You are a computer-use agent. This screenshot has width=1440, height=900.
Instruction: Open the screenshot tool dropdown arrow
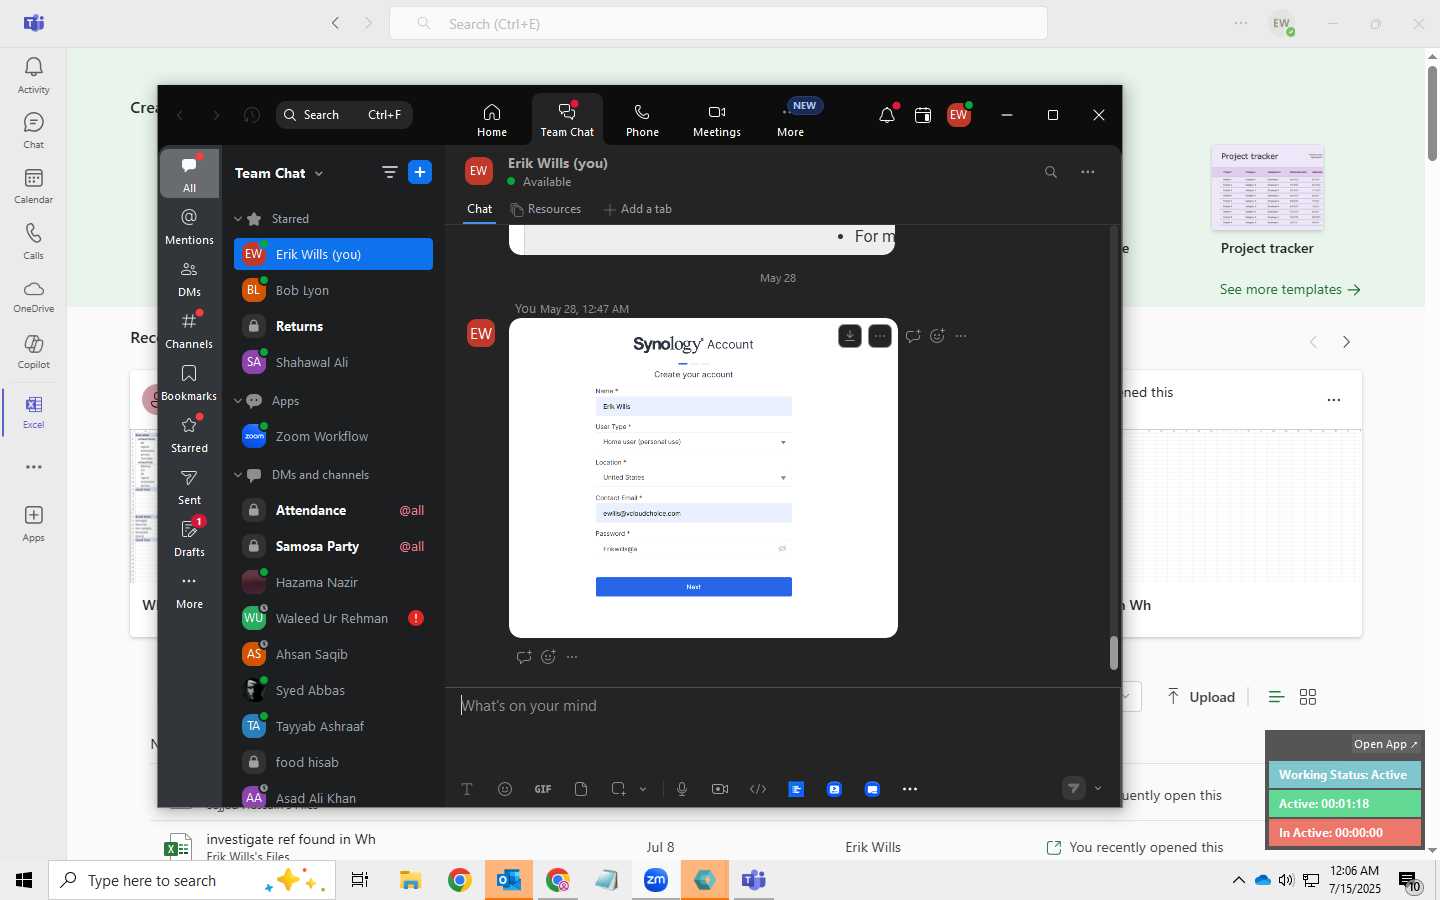pyautogui.click(x=643, y=789)
